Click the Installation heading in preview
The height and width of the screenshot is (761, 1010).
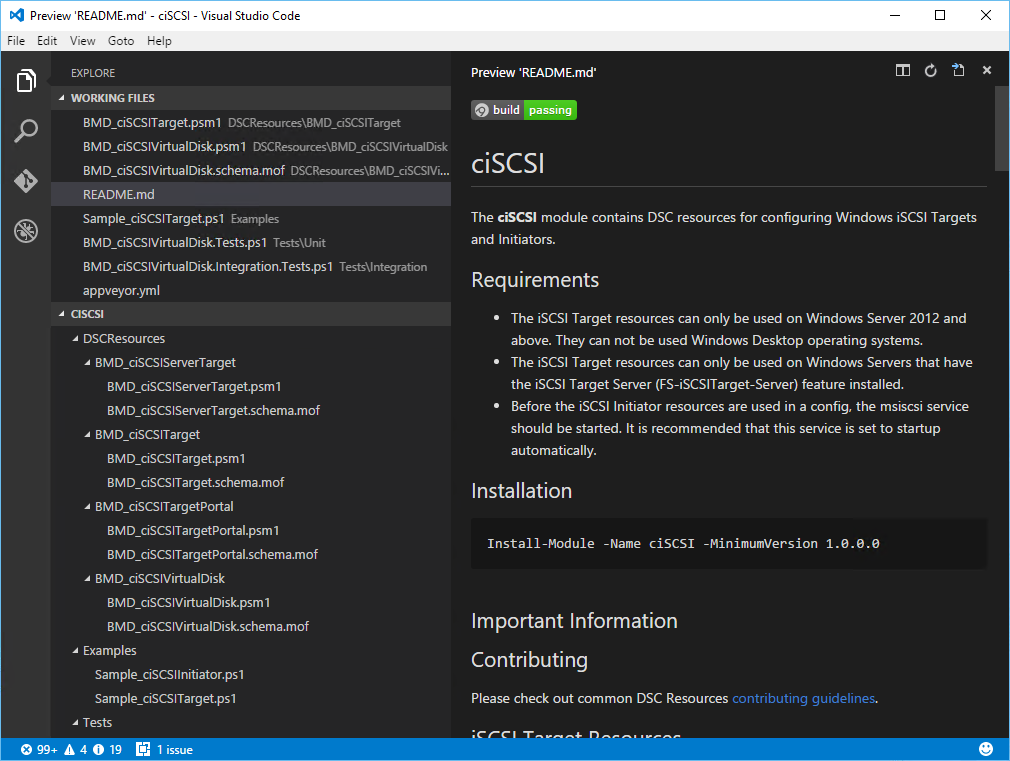coord(521,491)
